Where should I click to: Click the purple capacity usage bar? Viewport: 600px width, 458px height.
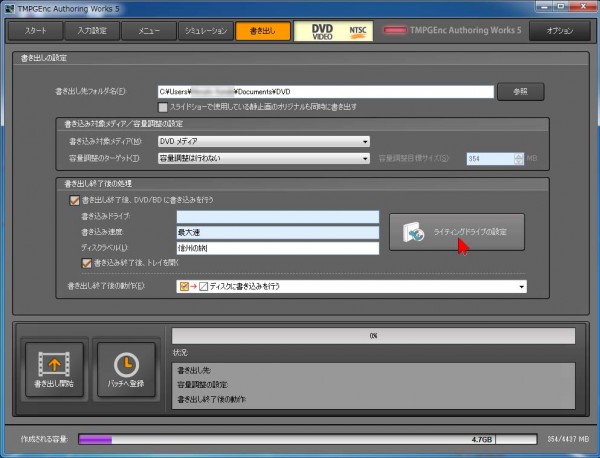pyautogui.click(x=95, y=438)
